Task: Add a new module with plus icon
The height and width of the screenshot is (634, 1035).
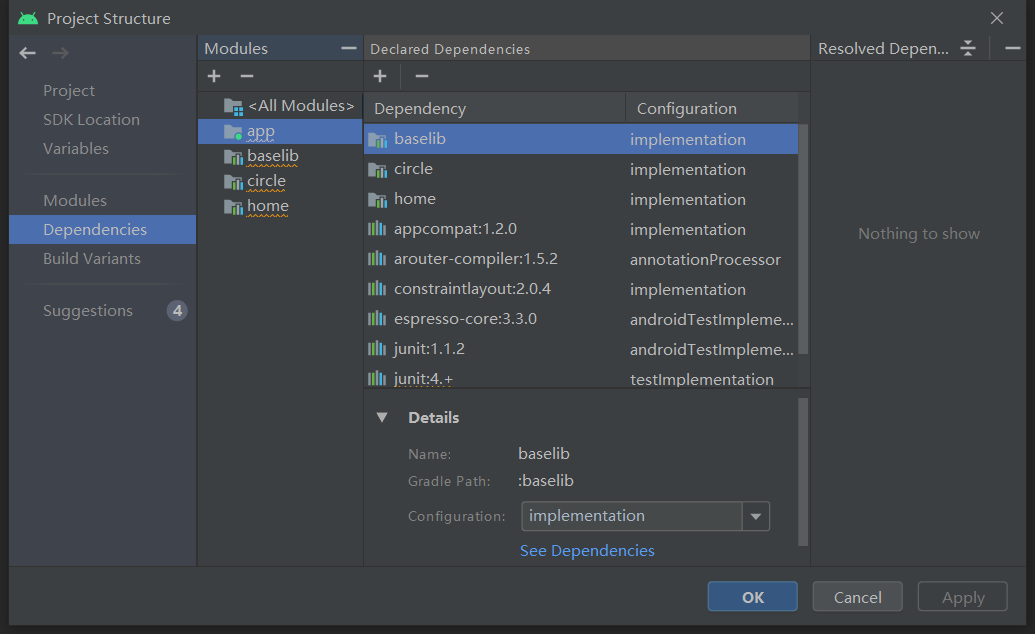Action: 214,76
